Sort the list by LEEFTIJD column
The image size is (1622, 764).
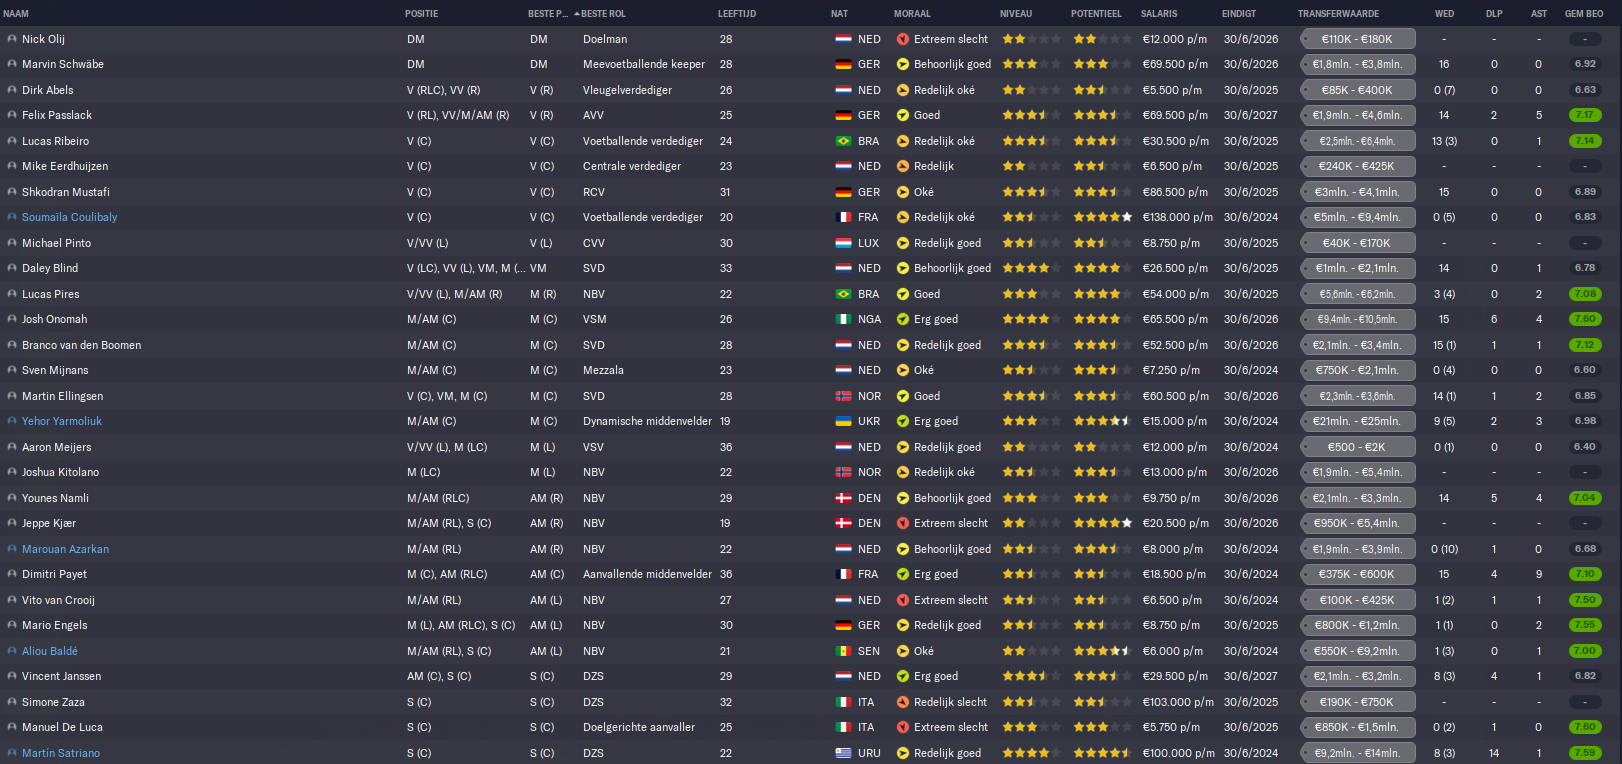tap(737, 14)
